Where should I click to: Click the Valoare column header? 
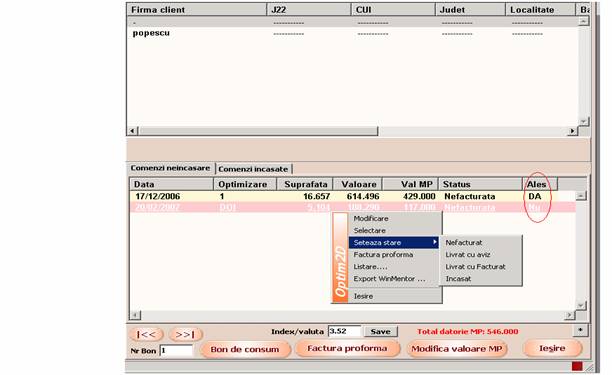[x=358, y=184]
